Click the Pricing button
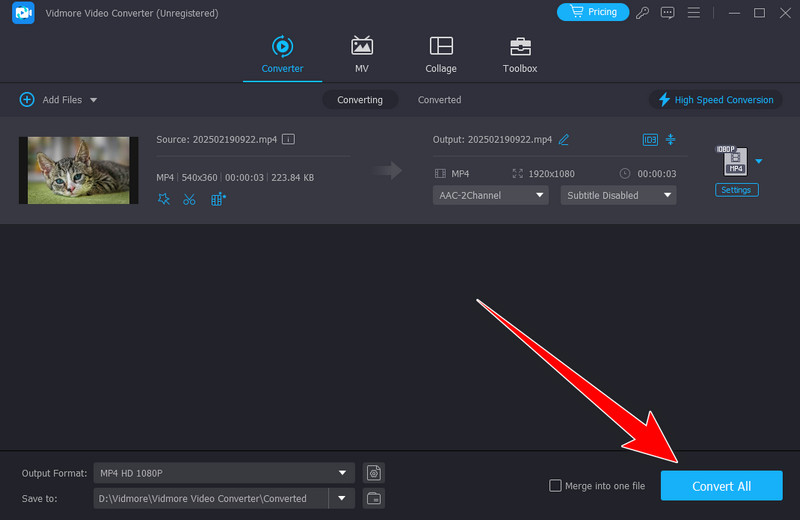 pos(594,12)
